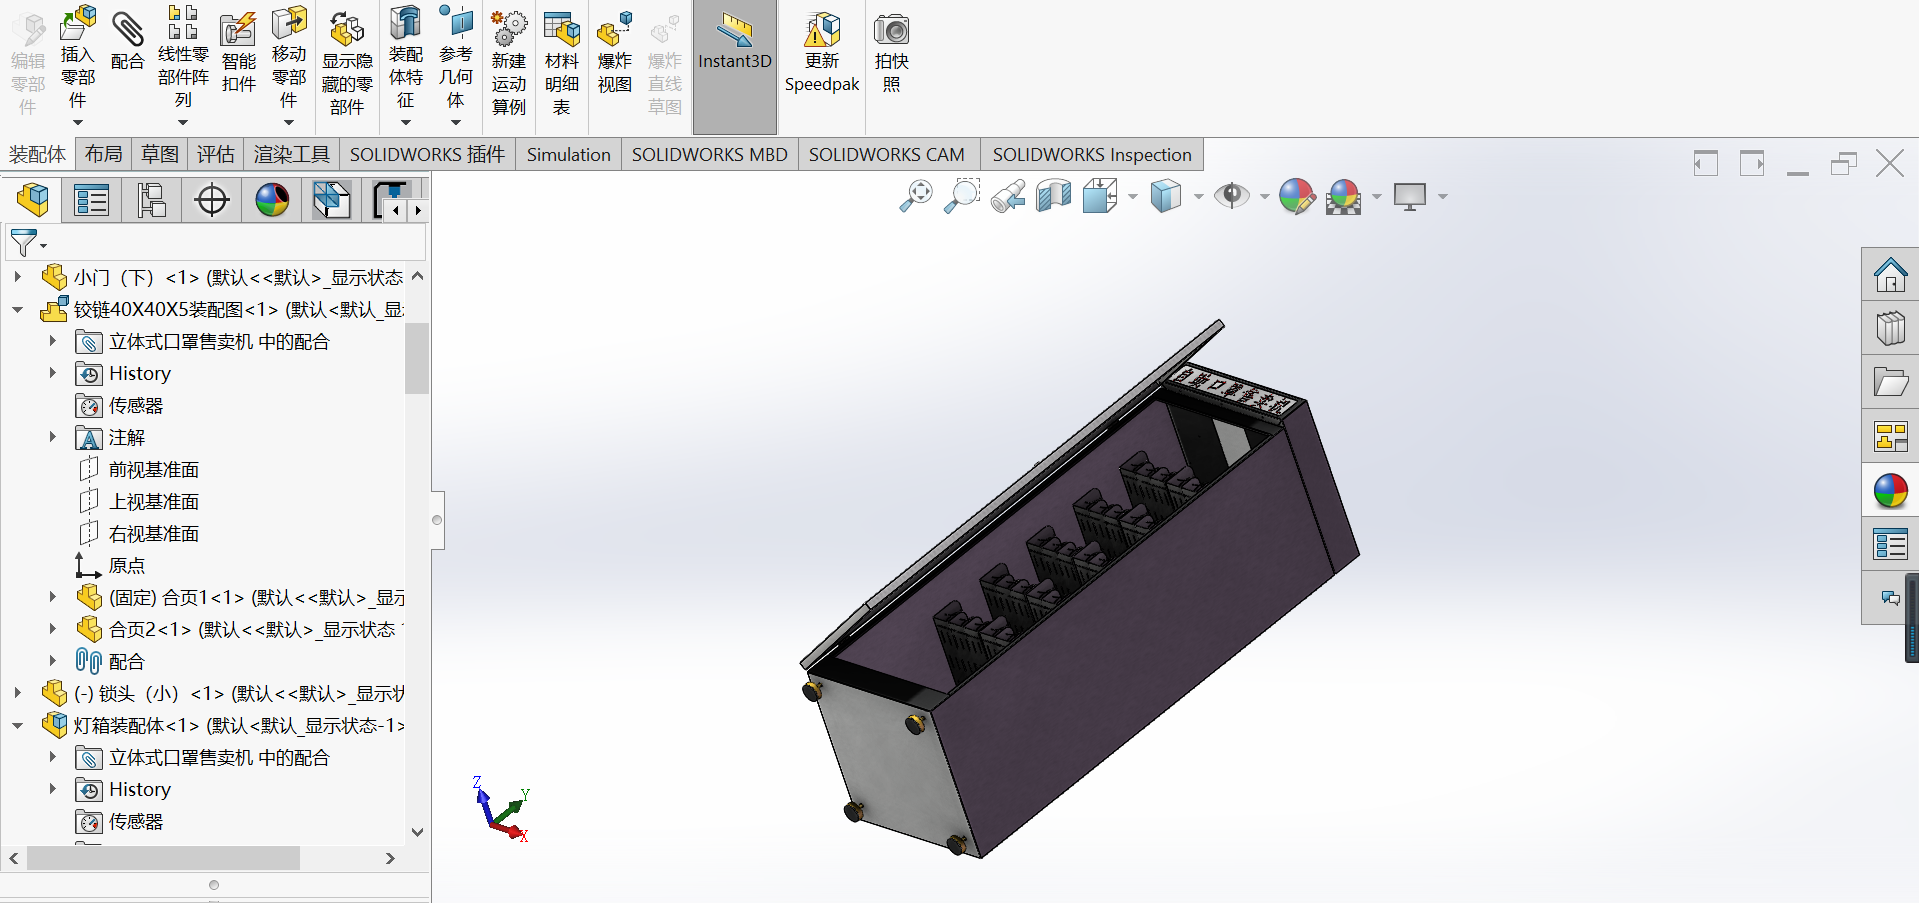This screenshot has width=1919, height=903.
Task: Start New Motion Study (新建运动算例)
Action: point(509,64)
